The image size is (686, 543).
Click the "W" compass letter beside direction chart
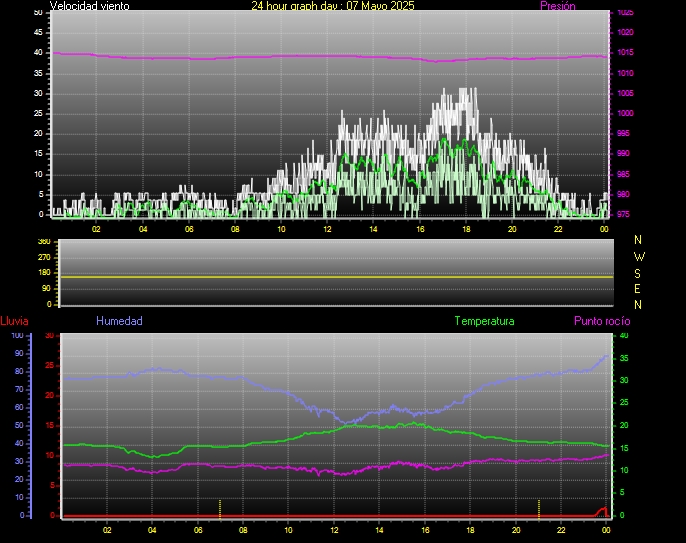coord(639,257)
